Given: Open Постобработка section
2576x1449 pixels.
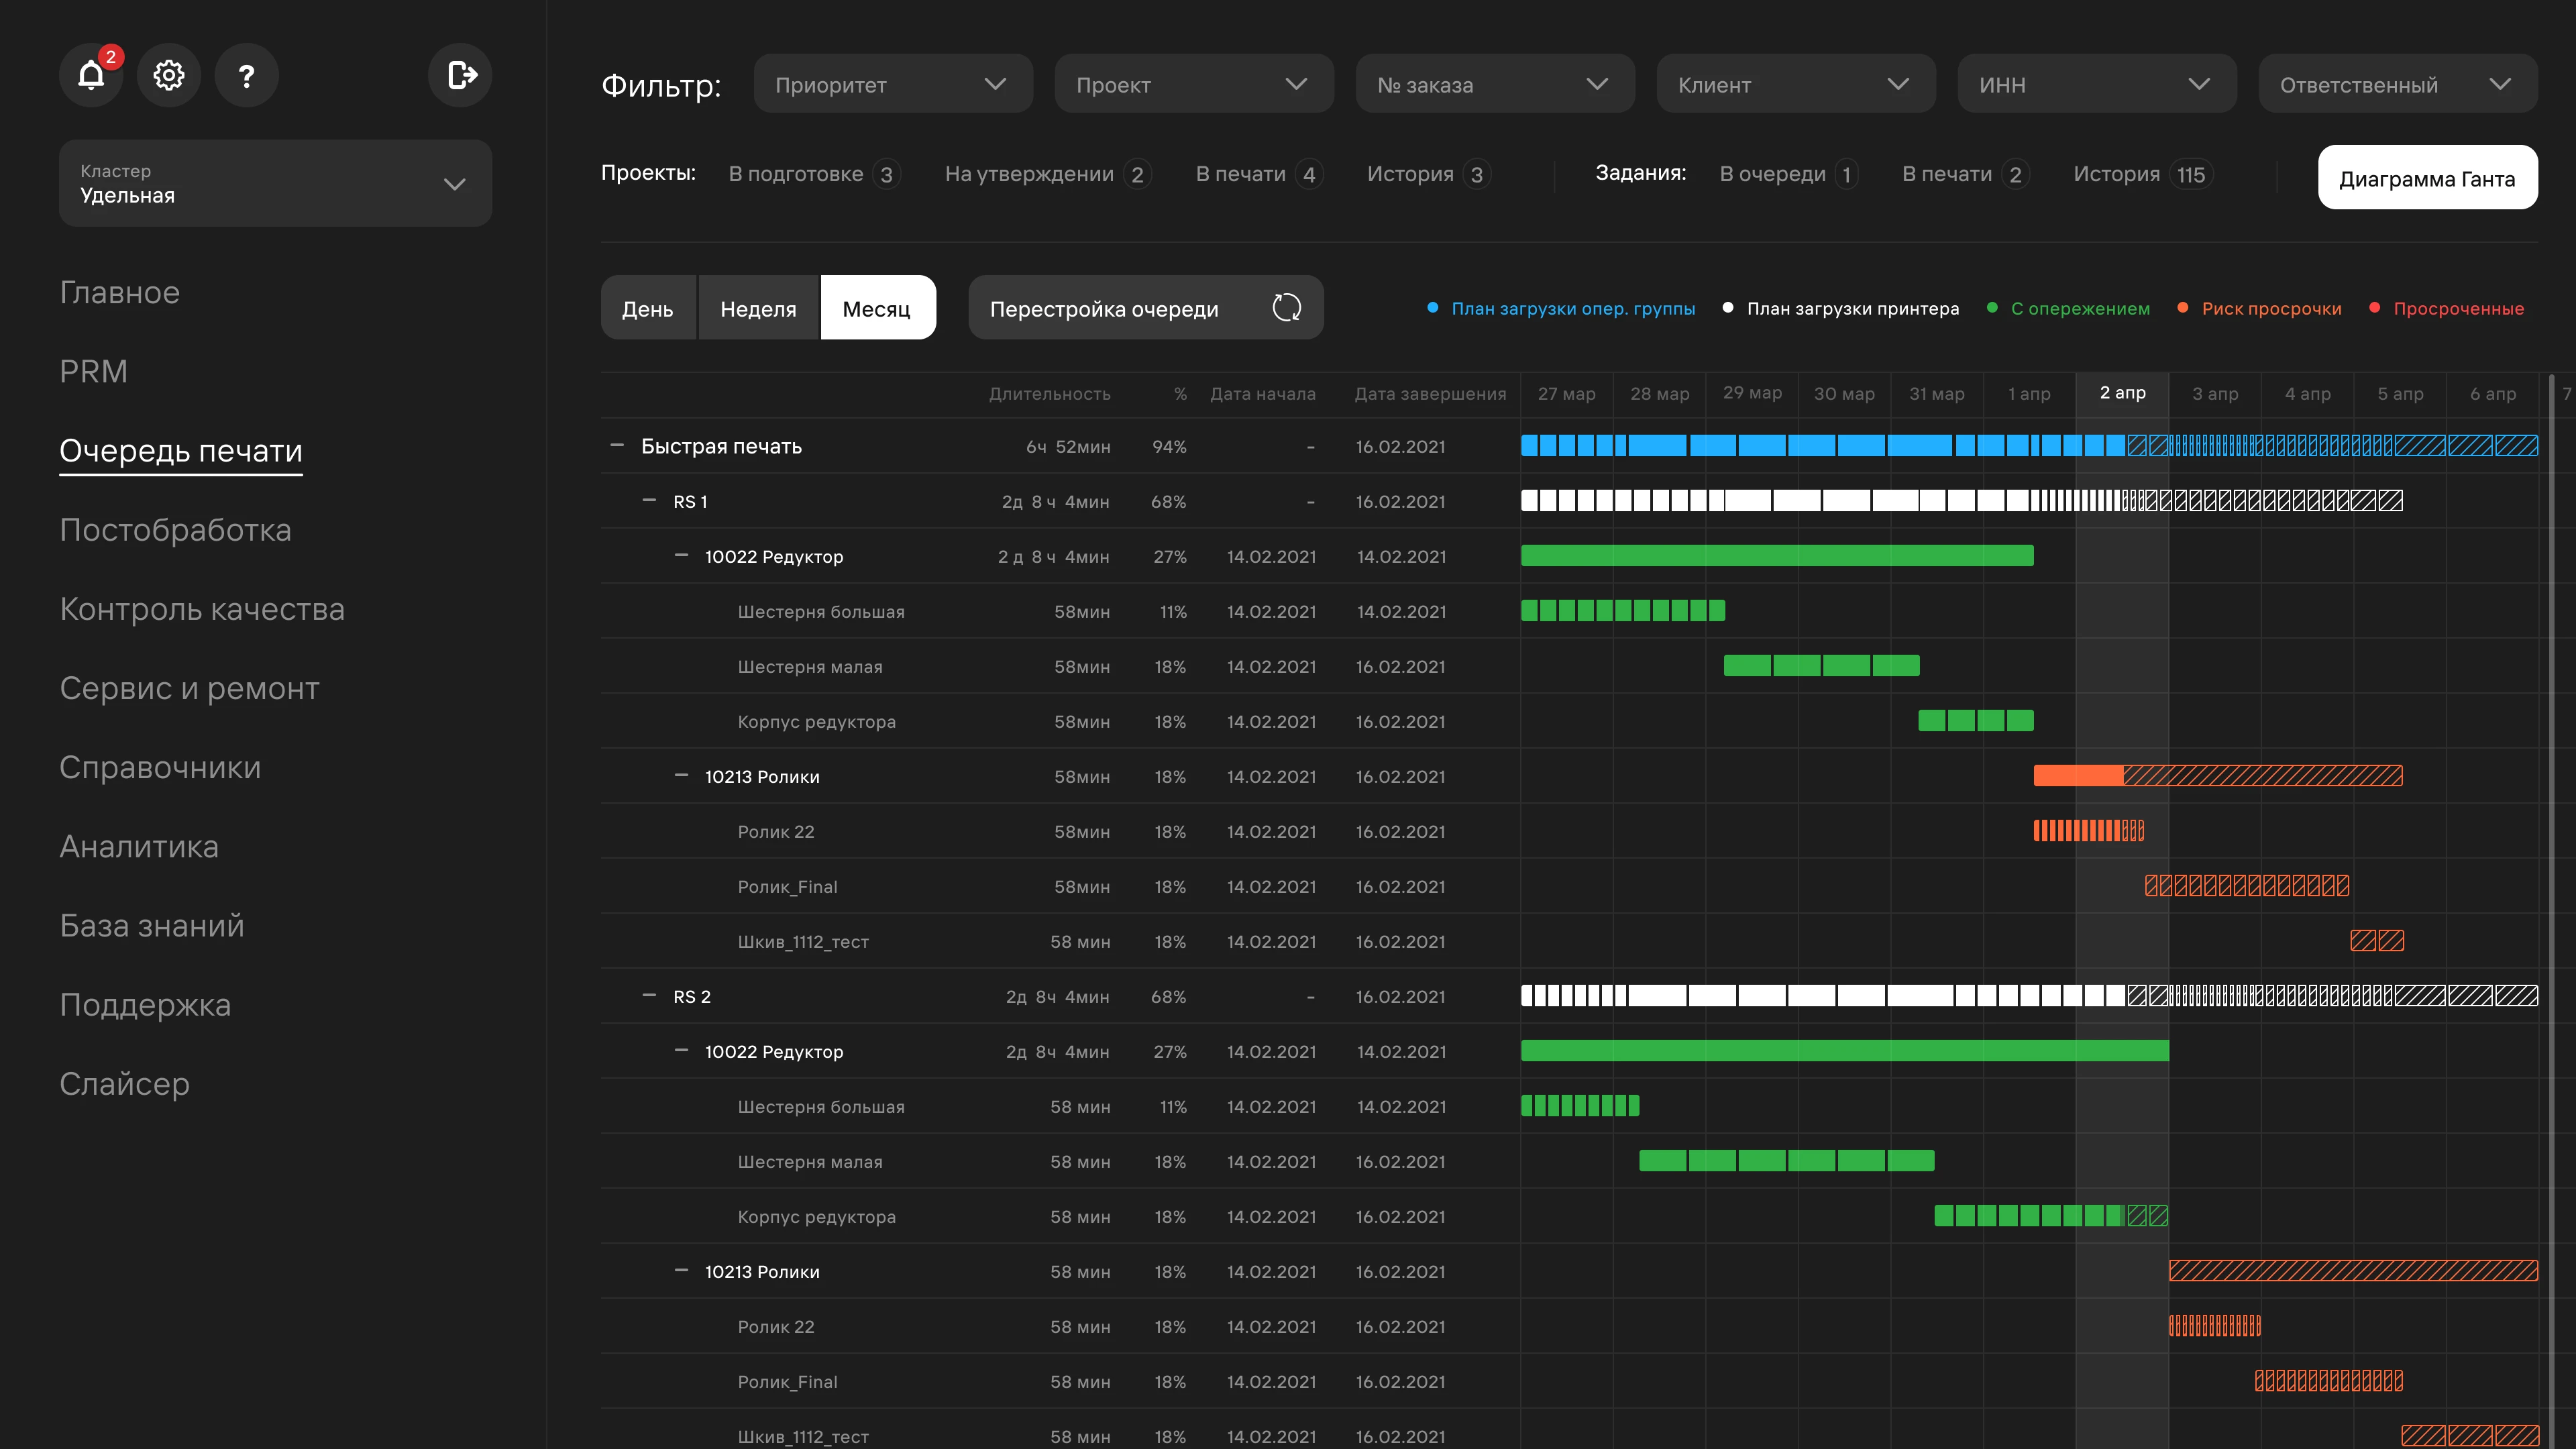Looking at the screenshot, I should tap(175, 530).
